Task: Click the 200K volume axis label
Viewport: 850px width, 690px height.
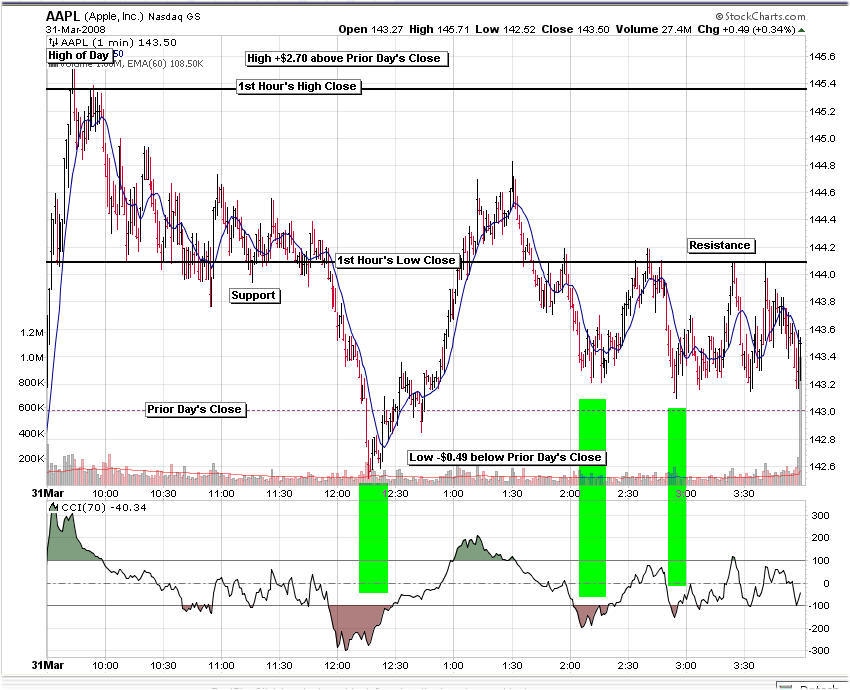Action: click(31, 459)
